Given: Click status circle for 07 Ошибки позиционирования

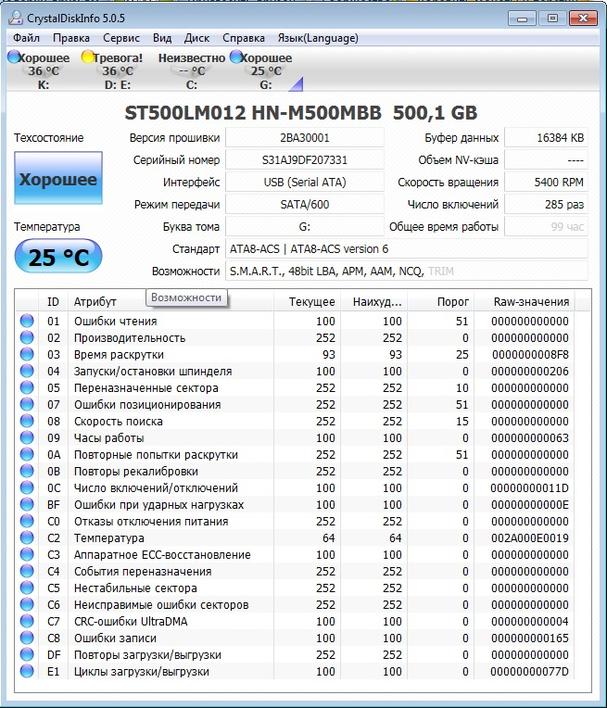Looking at the screenshot, I should click(x=27, y=404).
